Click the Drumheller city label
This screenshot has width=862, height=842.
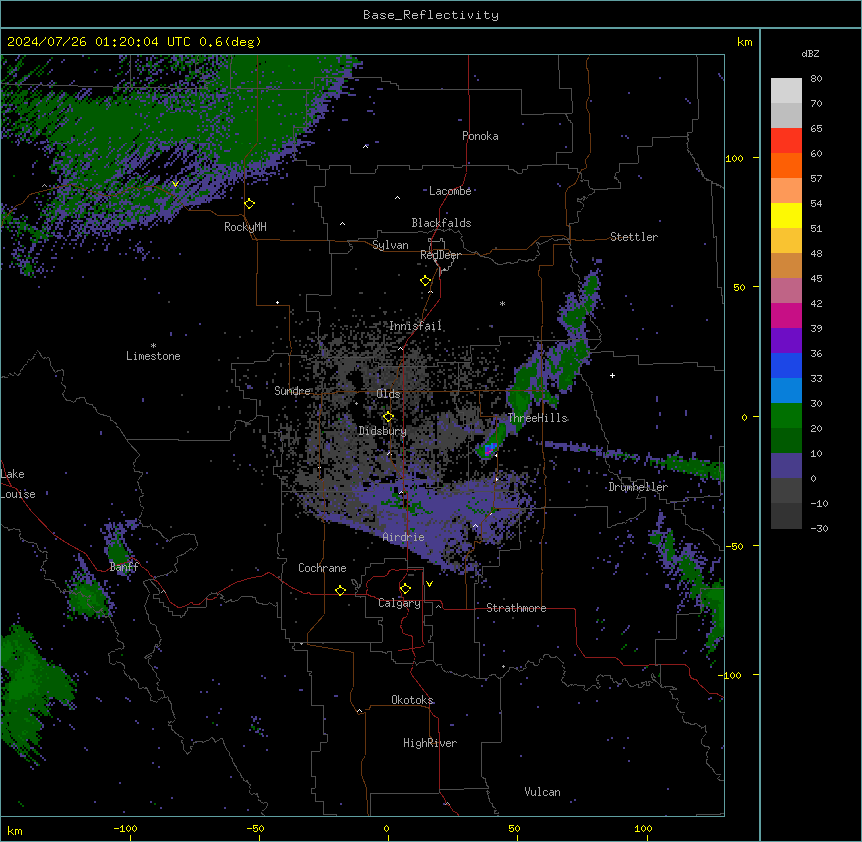point(638,488)
